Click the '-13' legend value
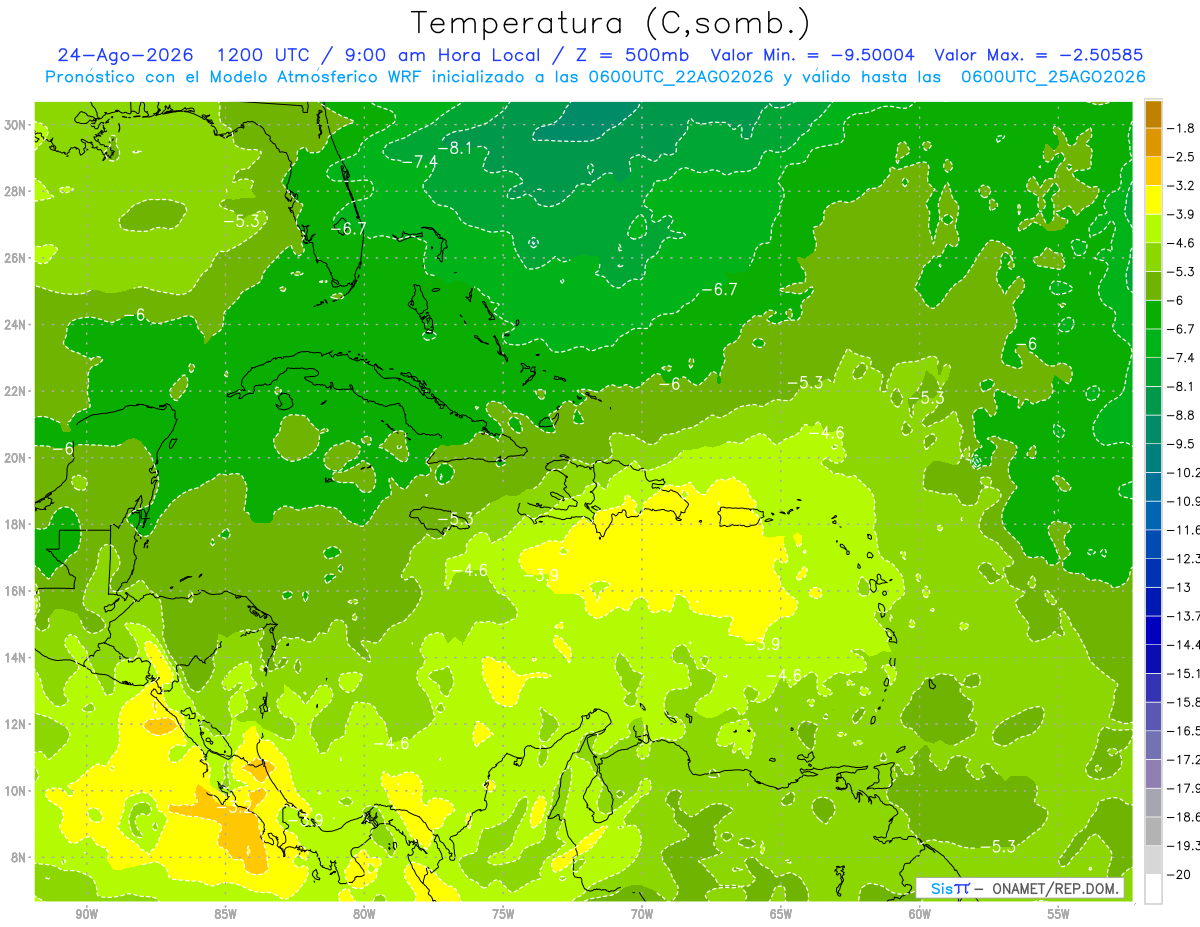Image resolution: width=1200 pixels, height=927 pixels. pyautogui.click(x=1178, y=587)
